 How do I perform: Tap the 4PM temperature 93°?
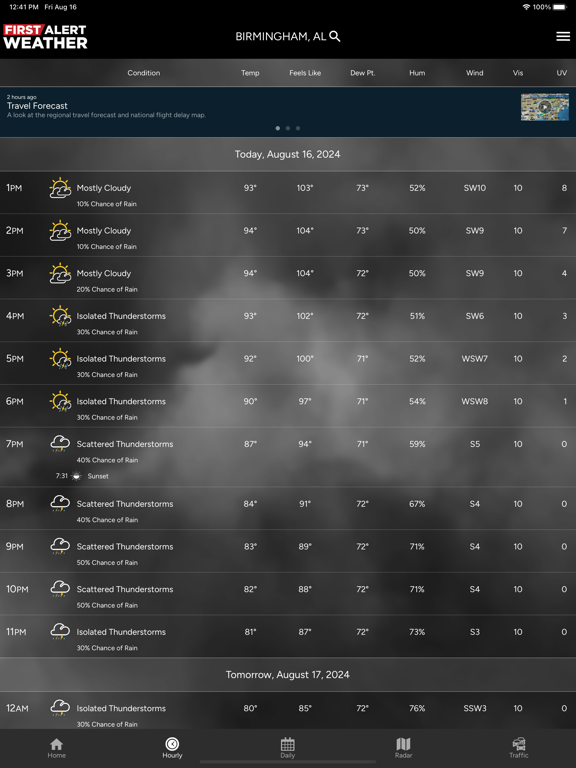coord(250,316)
